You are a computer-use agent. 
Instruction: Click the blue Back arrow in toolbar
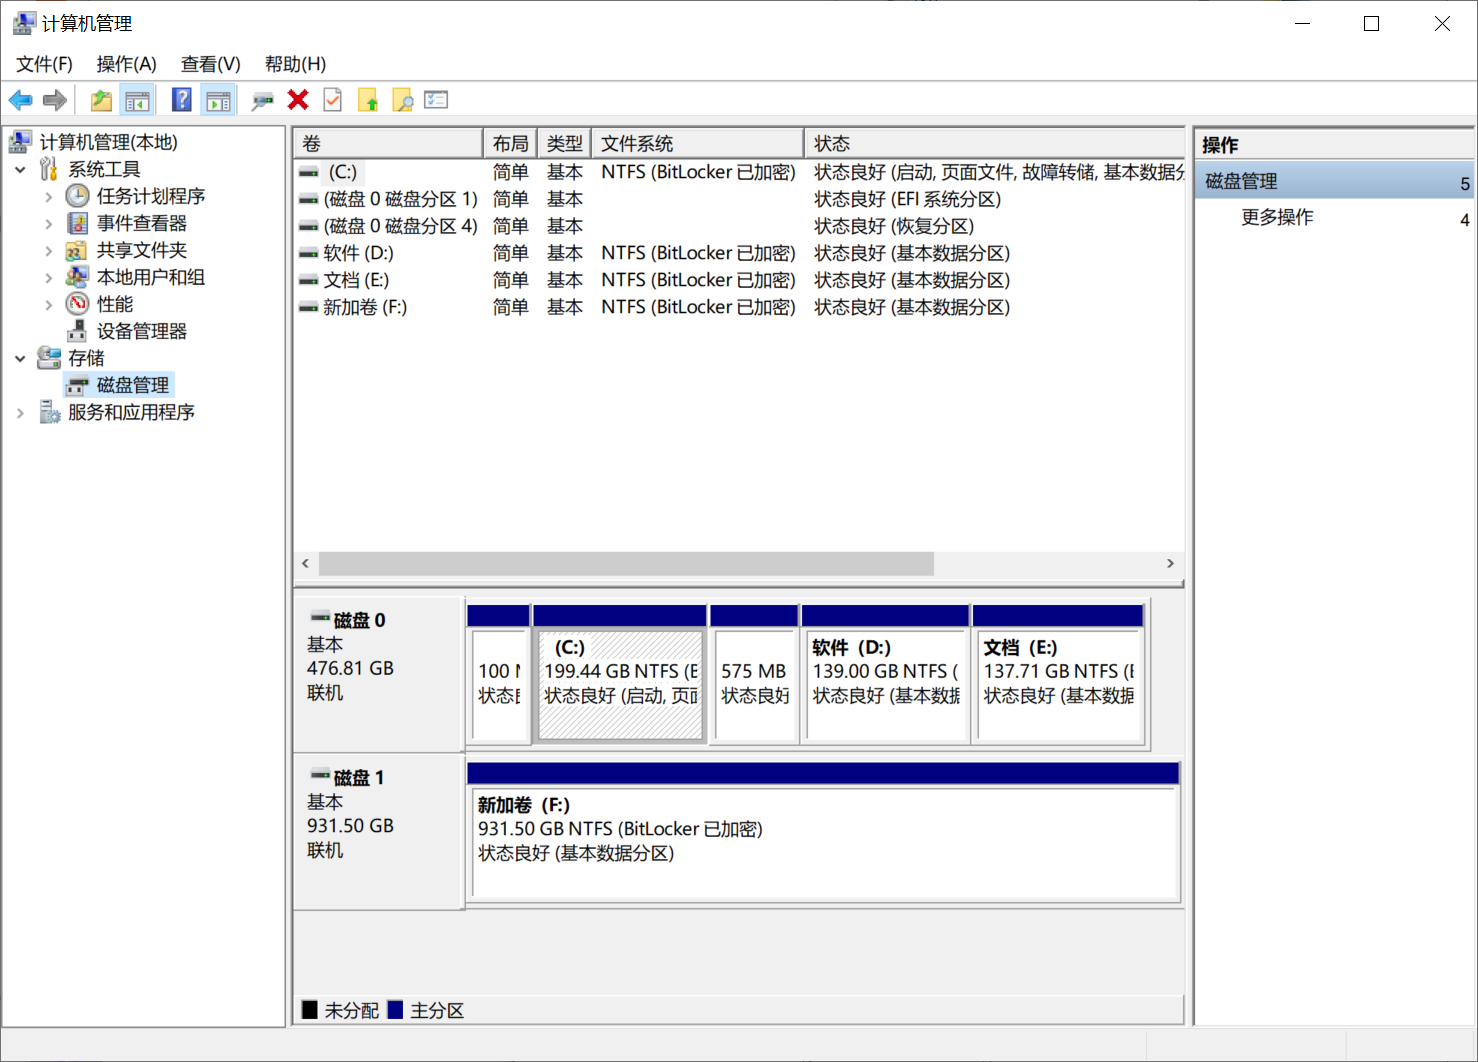[20, 100]
